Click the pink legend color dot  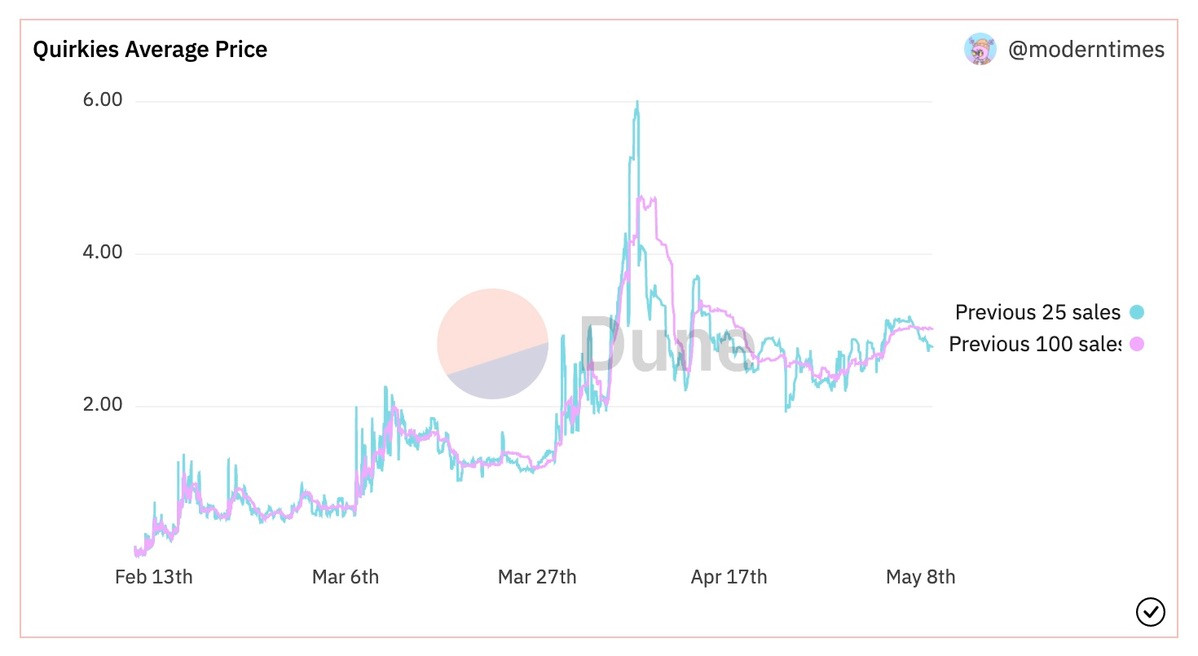[x=1136, y=344]
